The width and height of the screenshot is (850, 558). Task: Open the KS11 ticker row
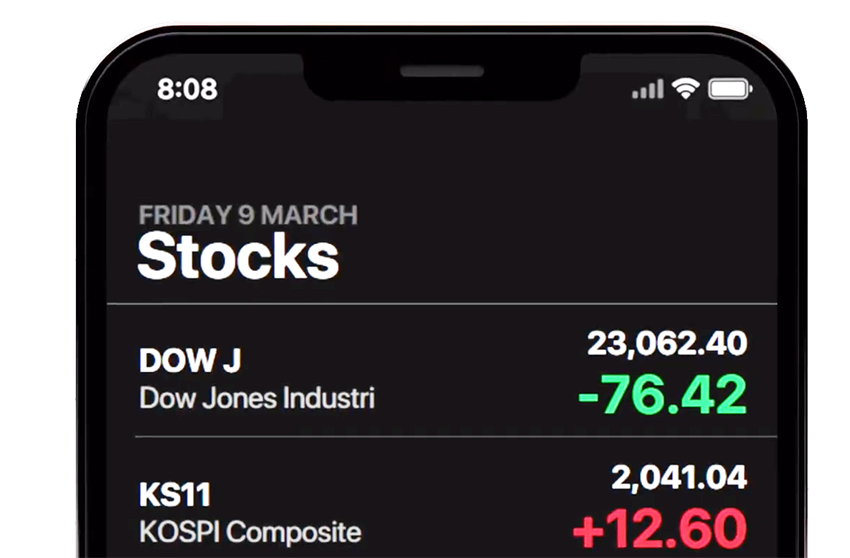coord(442,497)
